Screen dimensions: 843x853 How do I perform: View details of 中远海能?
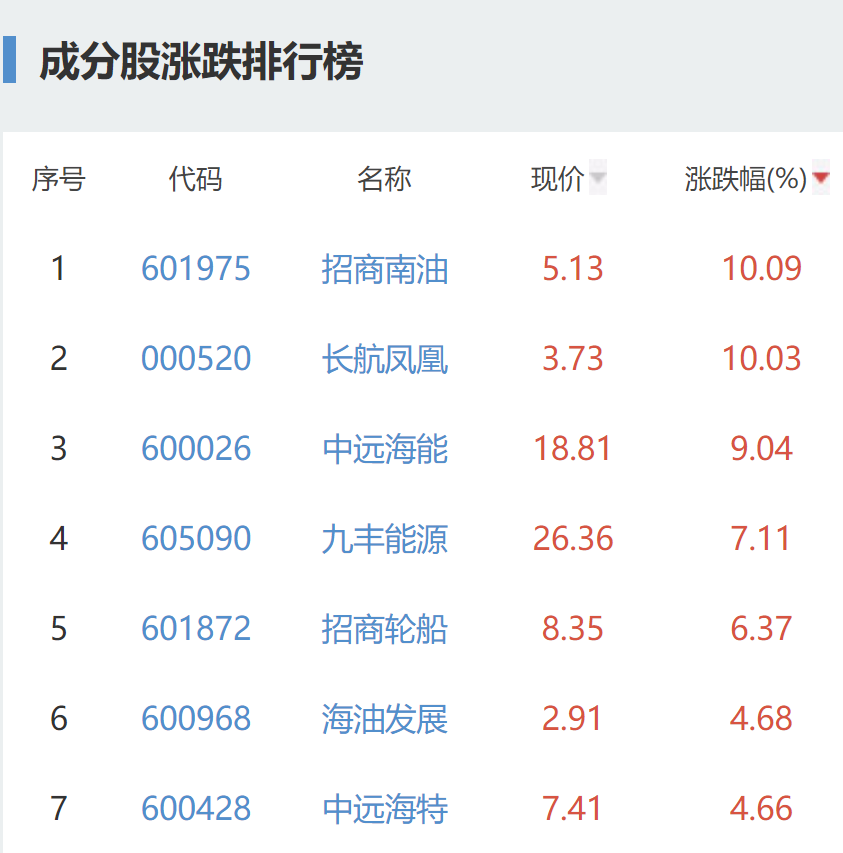tap(385, 448)
